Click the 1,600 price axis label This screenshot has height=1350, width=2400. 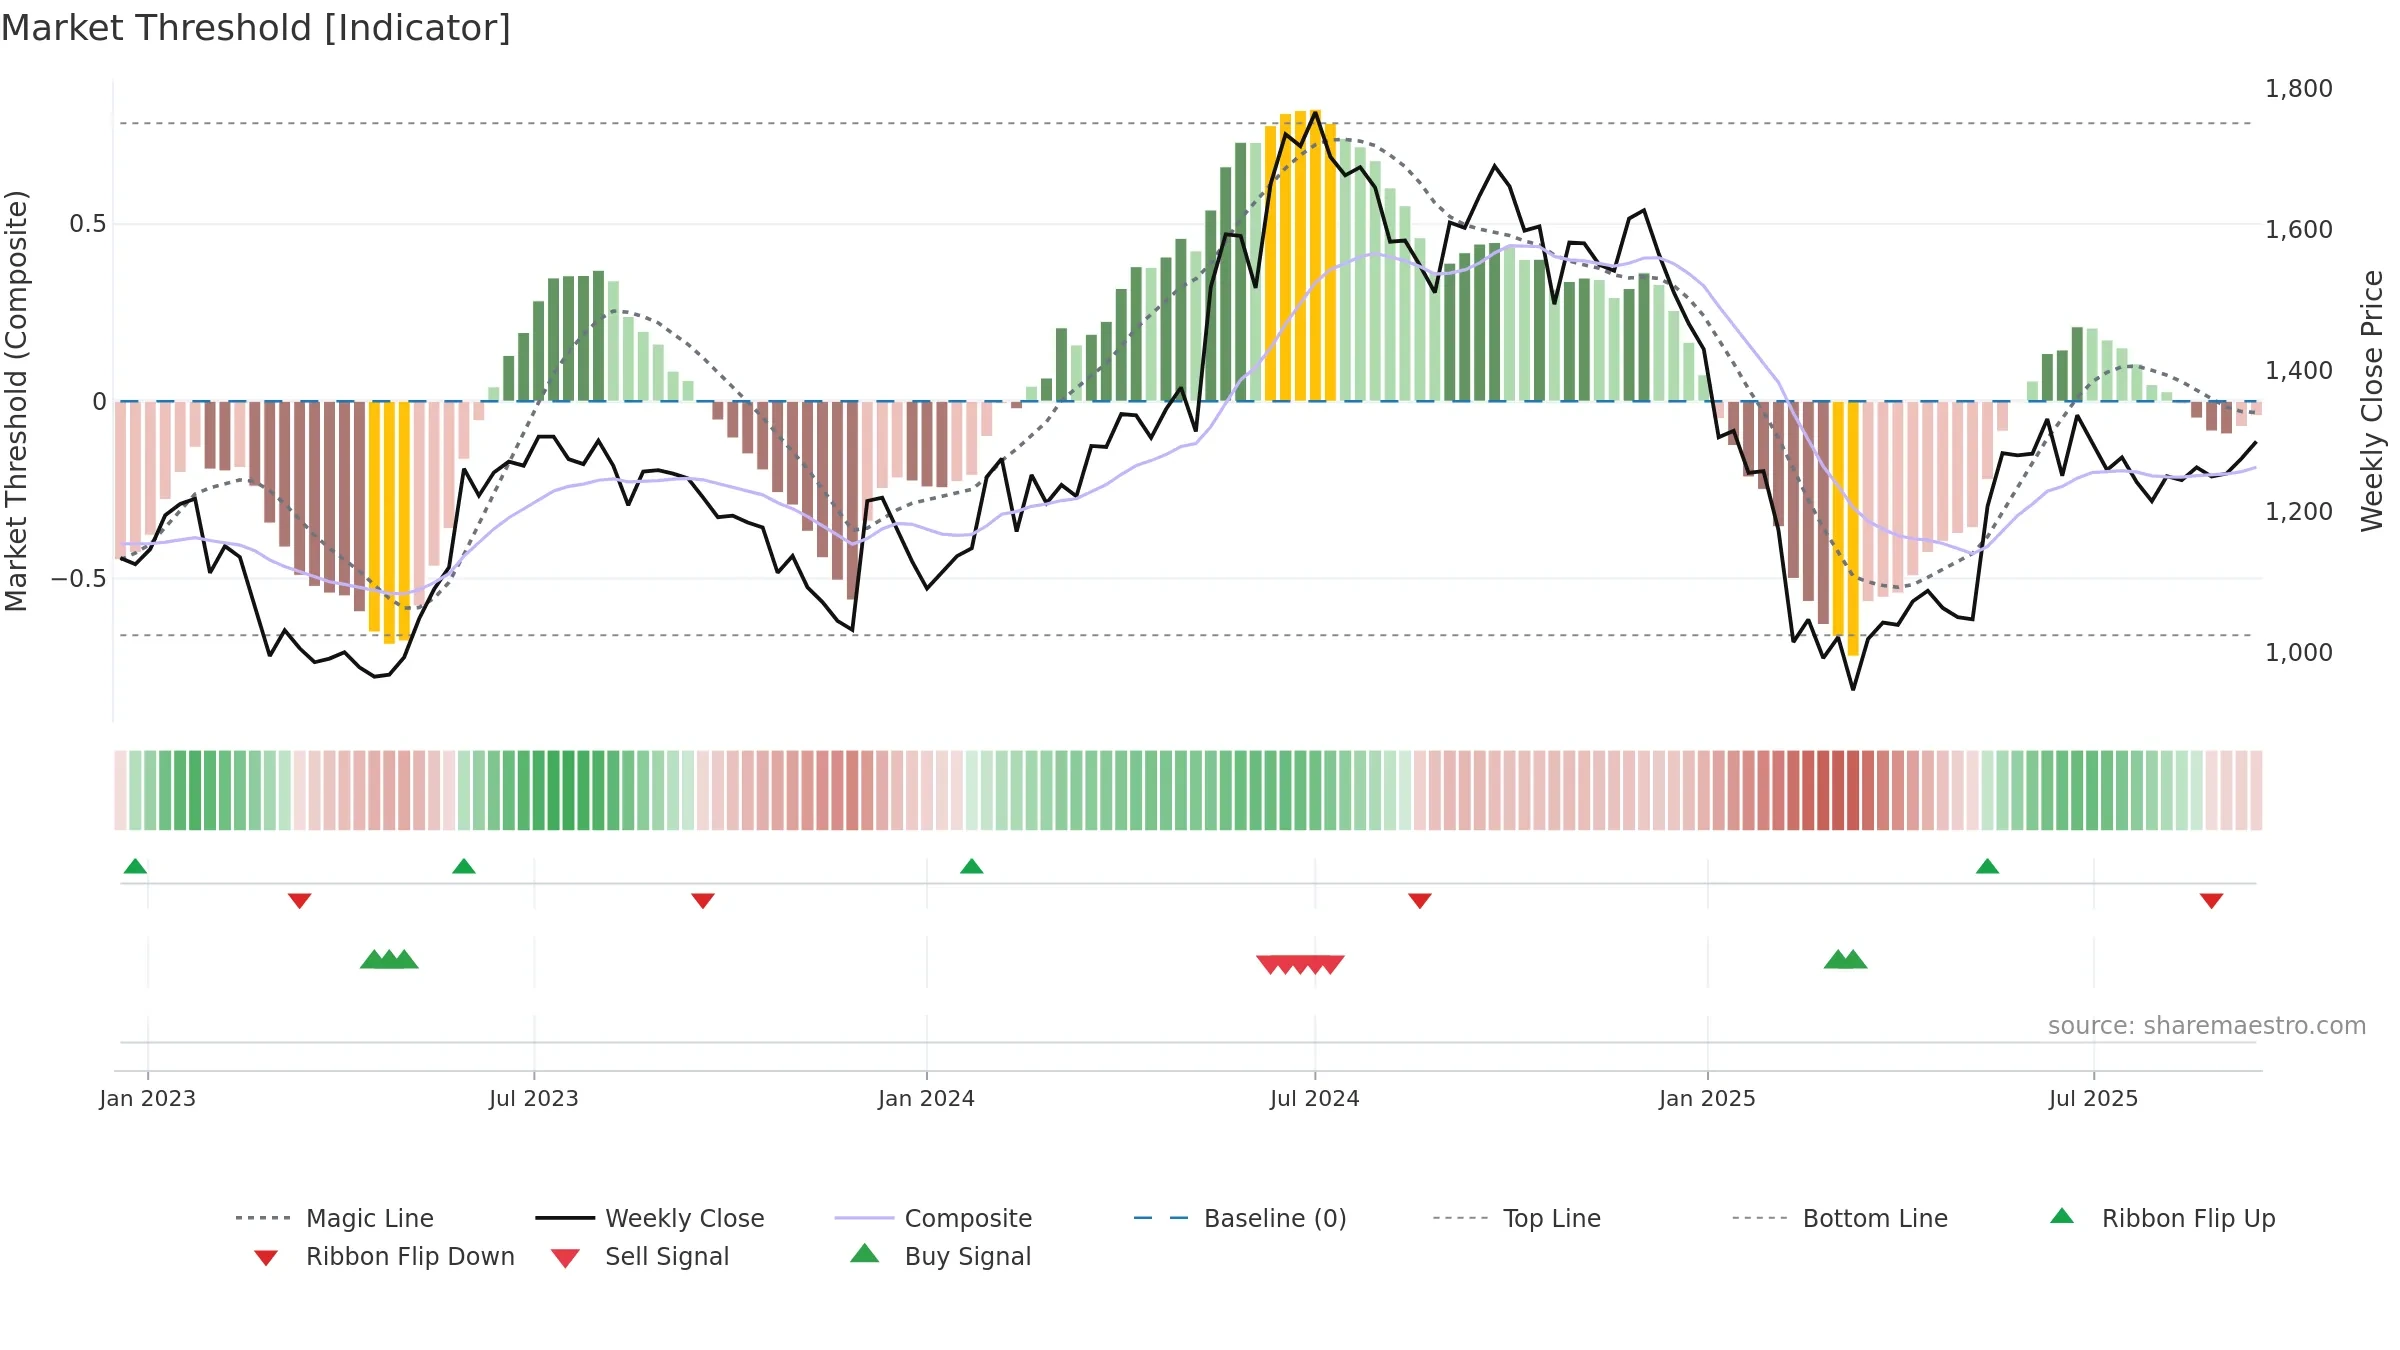pos(2299,230)
